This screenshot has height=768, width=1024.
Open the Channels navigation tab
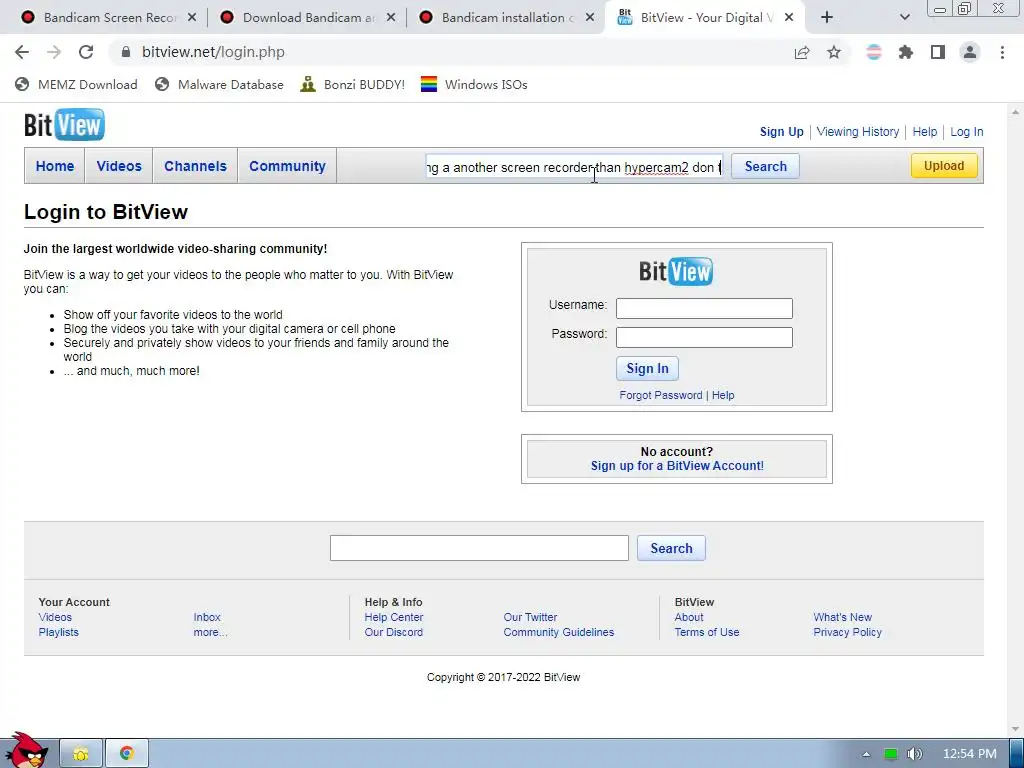coord(195,166)
